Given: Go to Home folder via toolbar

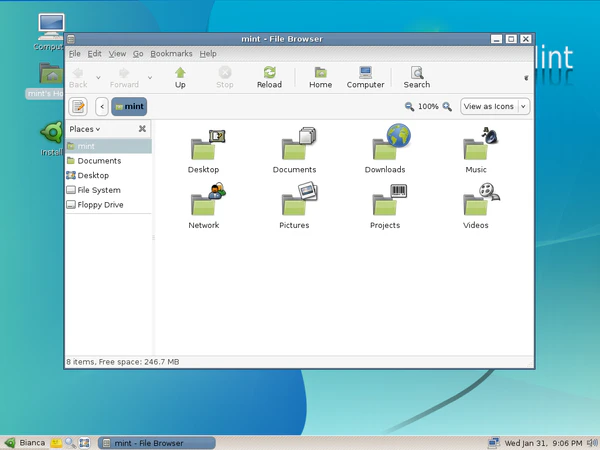Looking at the screenshot, I should tap(320, 73).
